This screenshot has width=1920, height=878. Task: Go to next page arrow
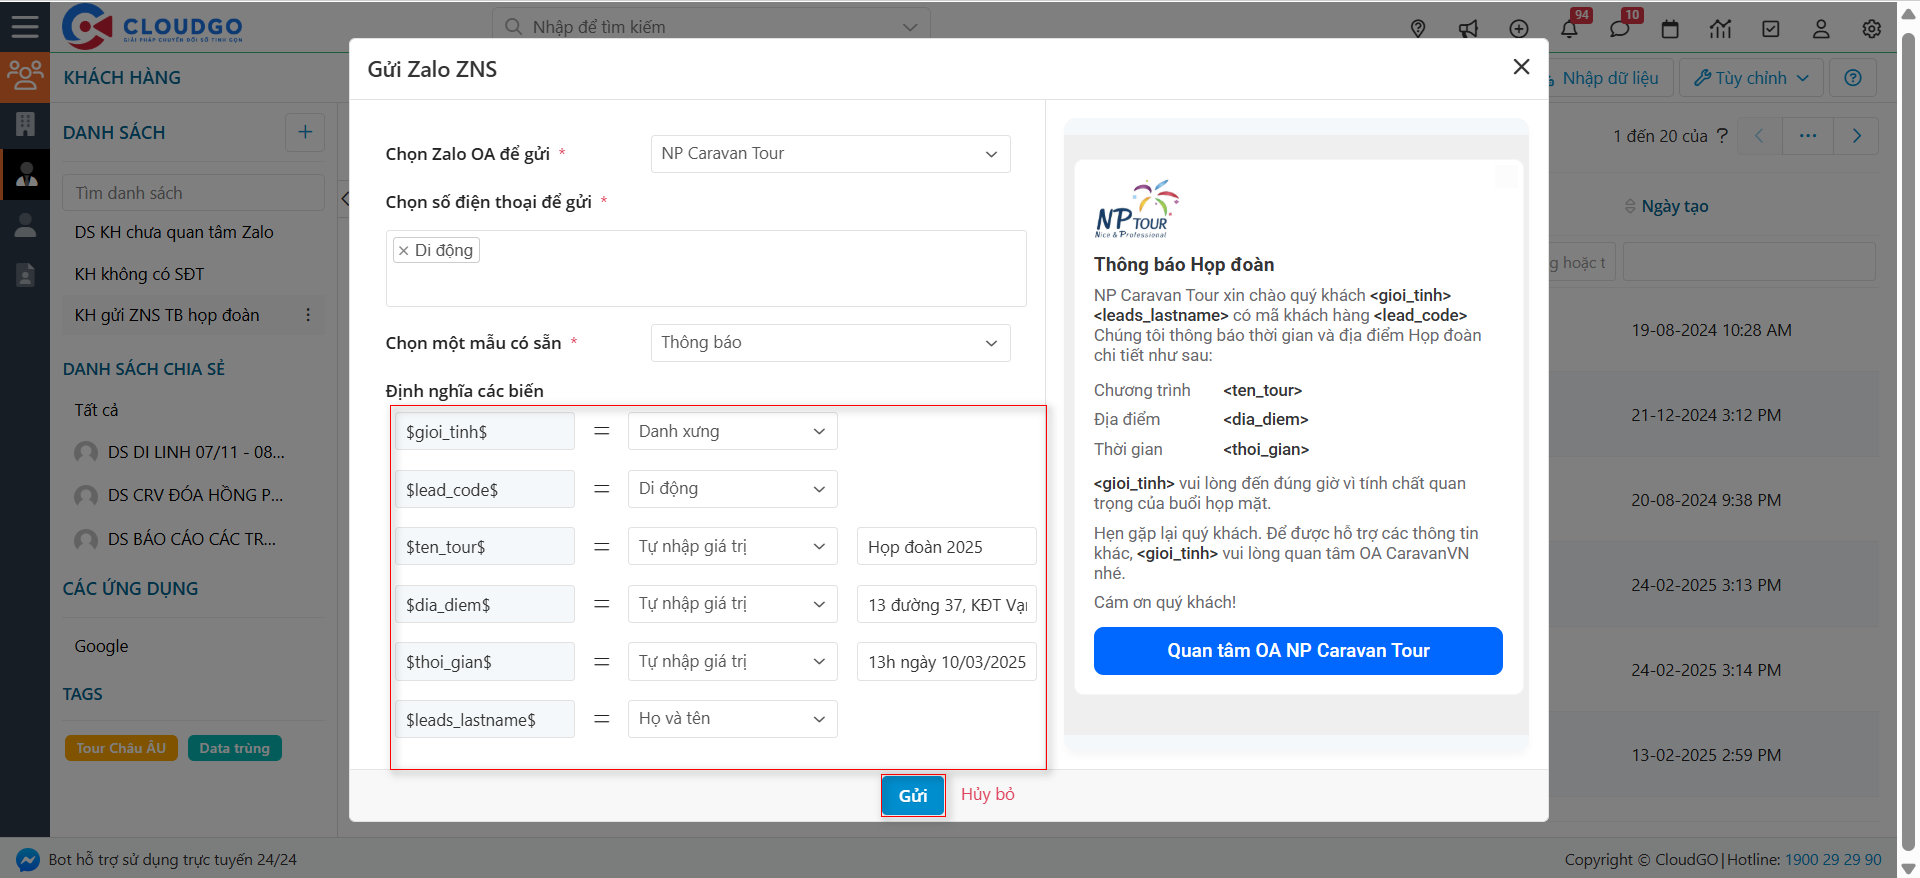(x=1856, y=136)
